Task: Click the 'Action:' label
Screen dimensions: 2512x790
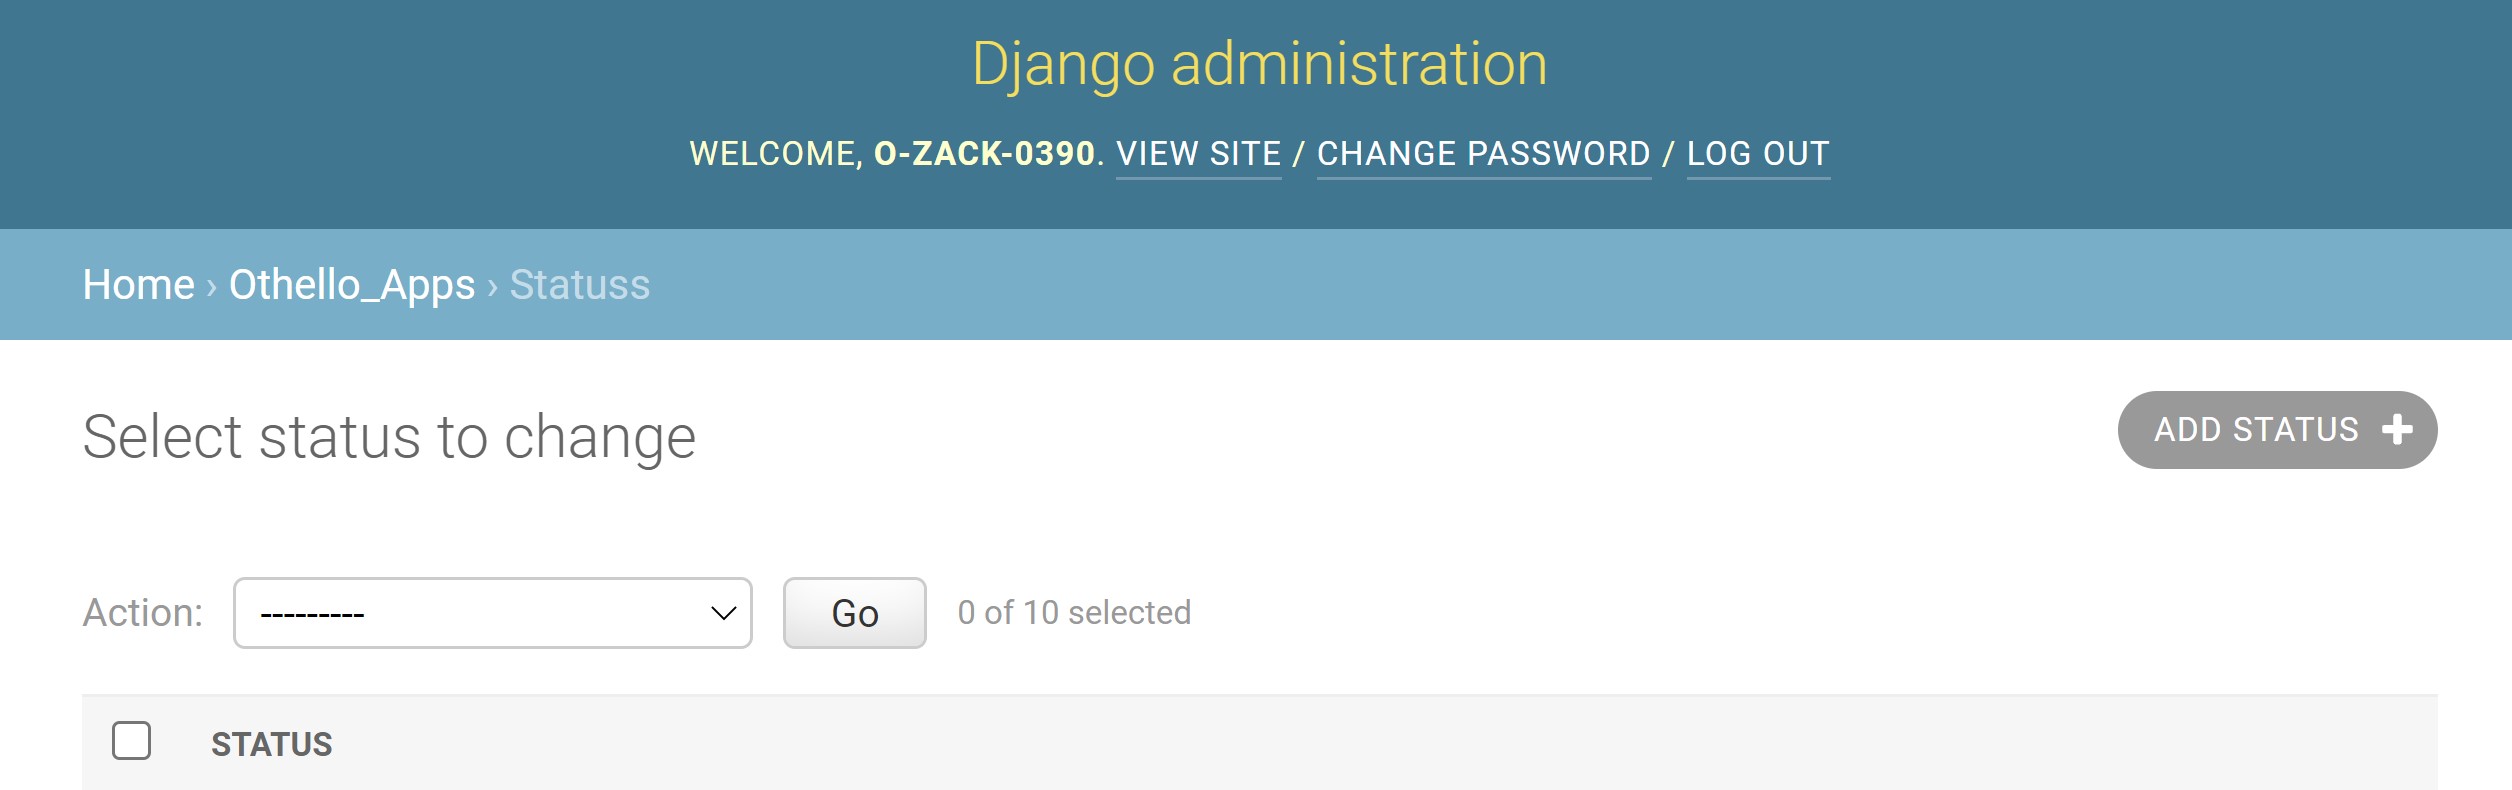Action: point(143,613)
